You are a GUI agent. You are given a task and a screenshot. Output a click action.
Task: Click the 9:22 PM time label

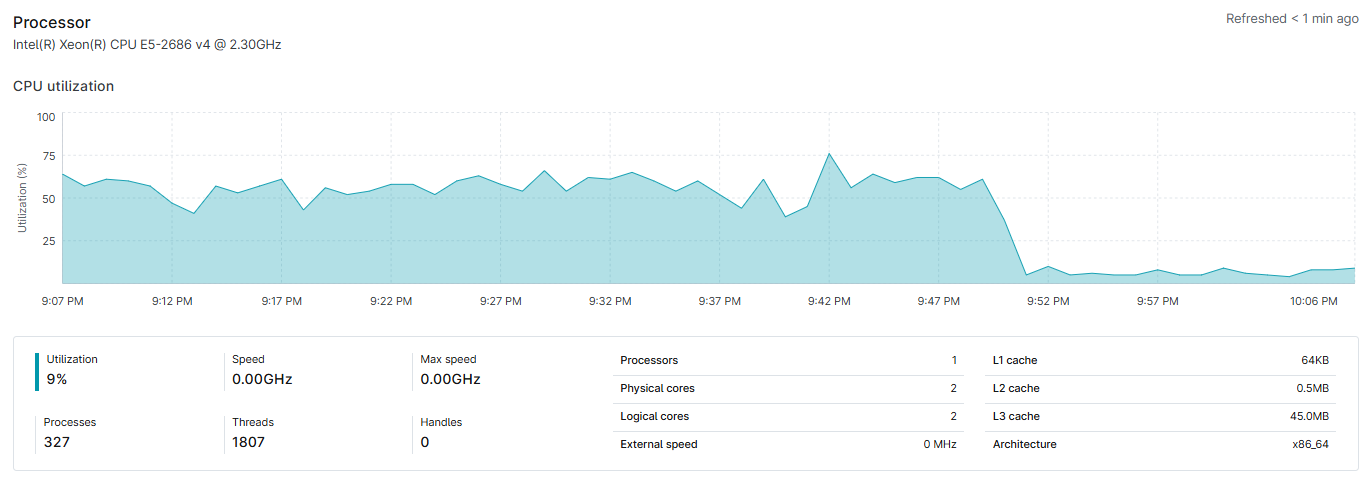[391, 301]
